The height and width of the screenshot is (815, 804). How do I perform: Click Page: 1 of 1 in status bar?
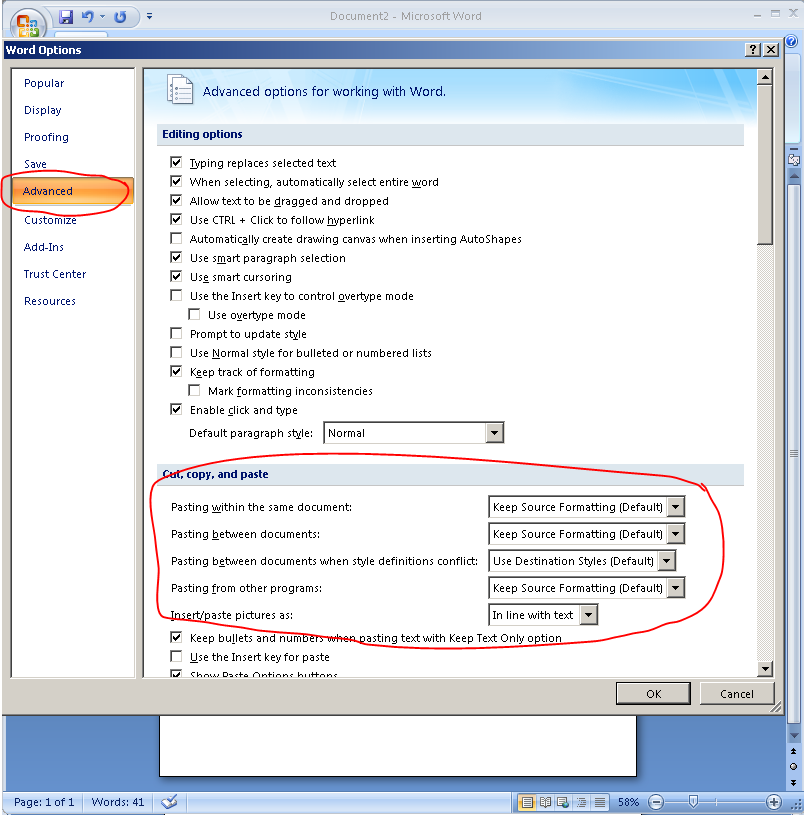click(x=44, y=802)
